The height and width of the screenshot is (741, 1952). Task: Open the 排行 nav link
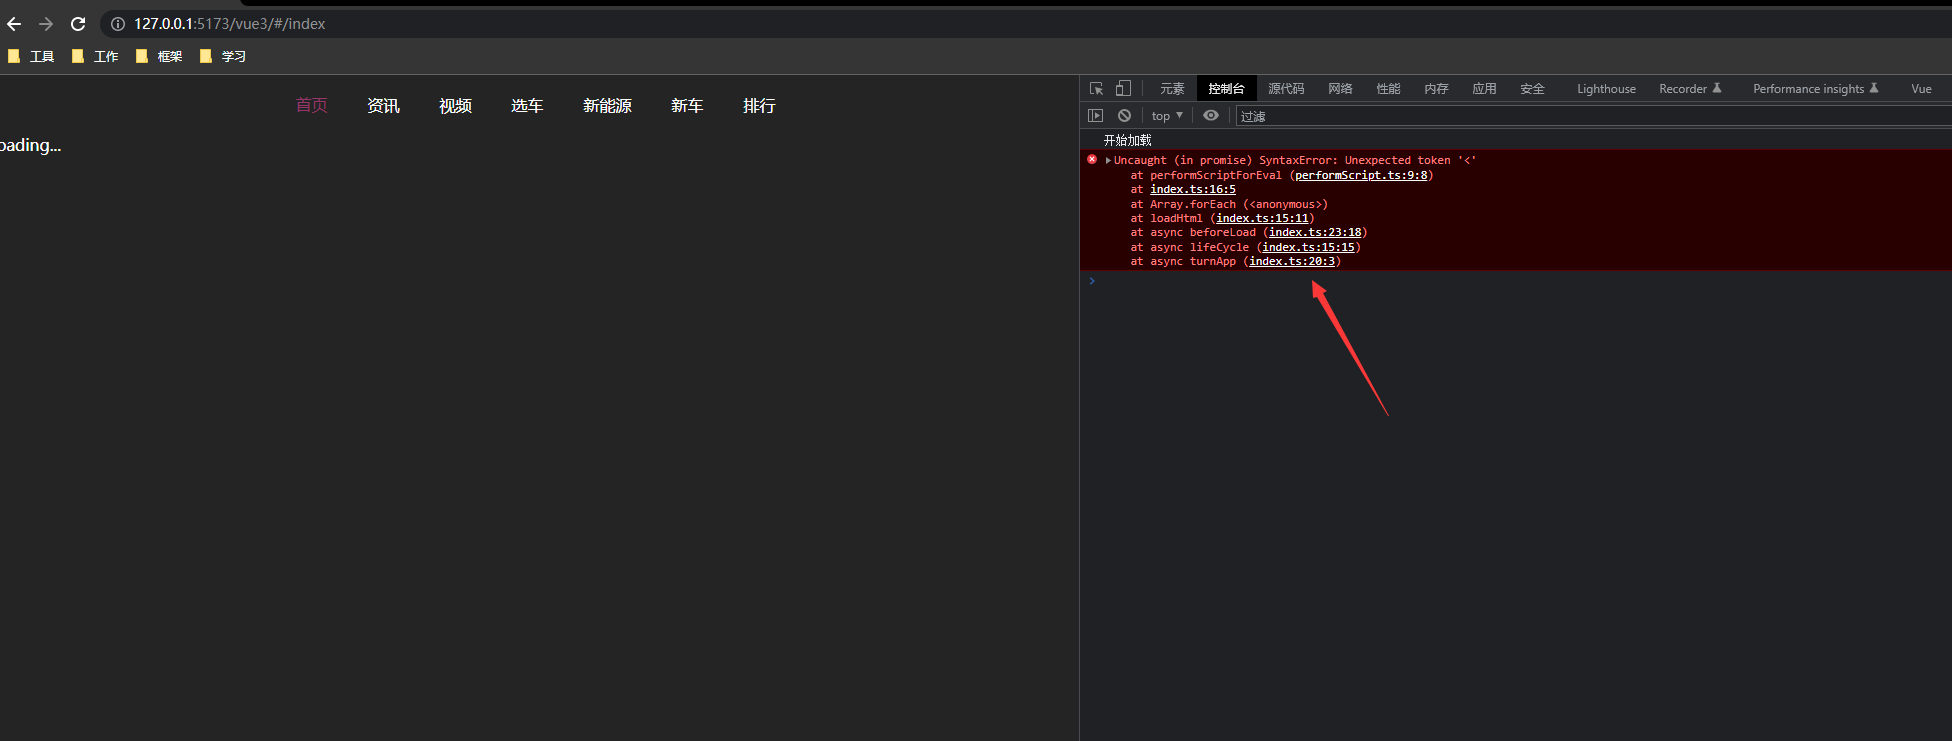pos(759,106)
